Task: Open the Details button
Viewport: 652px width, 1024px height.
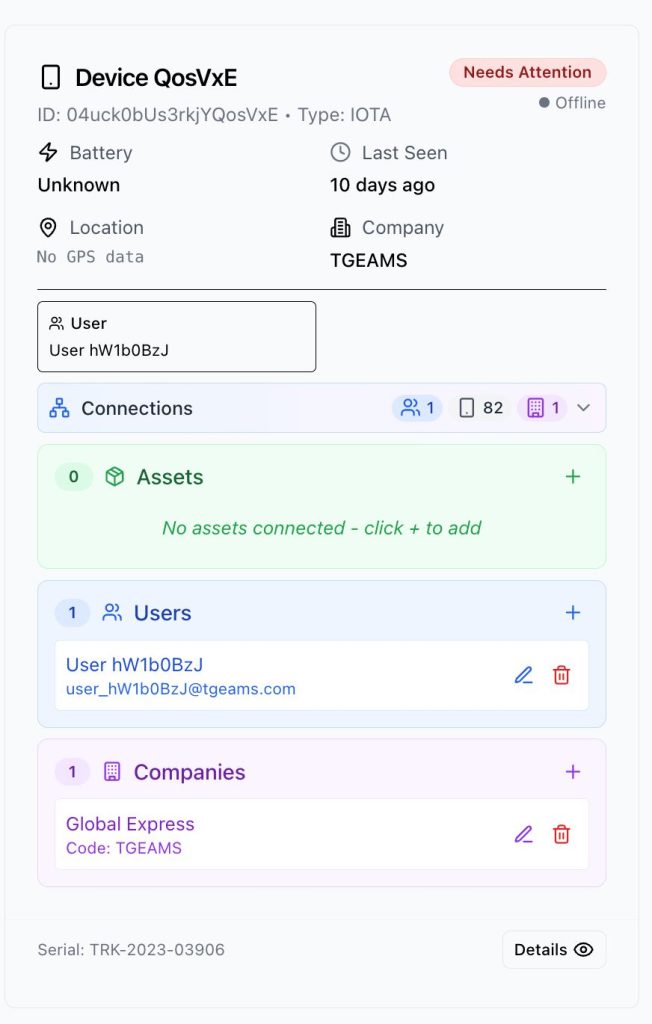Action: click(554, 950)
